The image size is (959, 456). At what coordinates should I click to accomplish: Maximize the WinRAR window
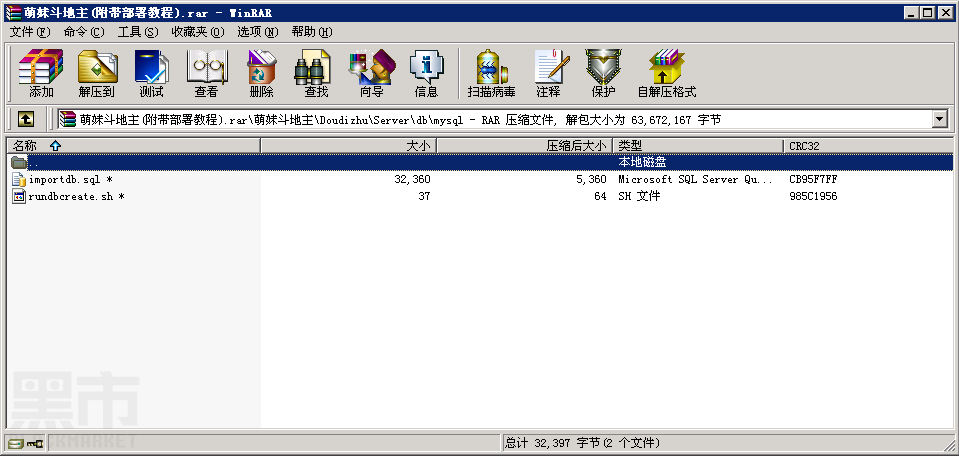click(928, 12)
